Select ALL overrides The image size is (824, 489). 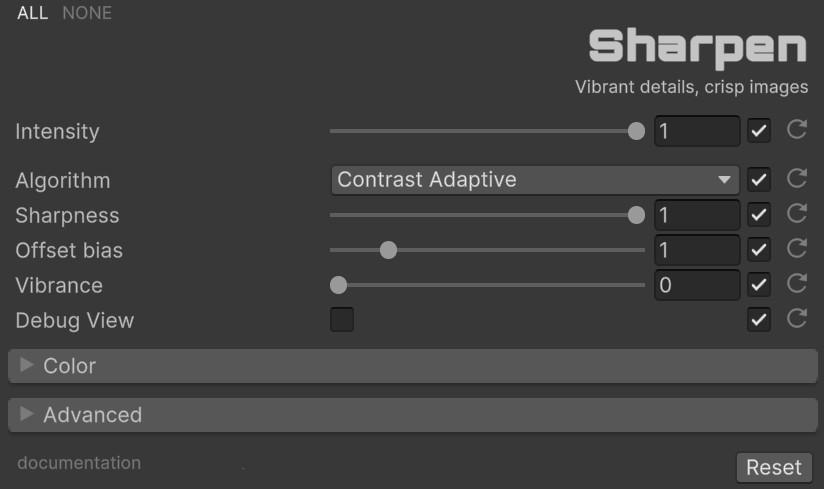(x=32, y=13)
